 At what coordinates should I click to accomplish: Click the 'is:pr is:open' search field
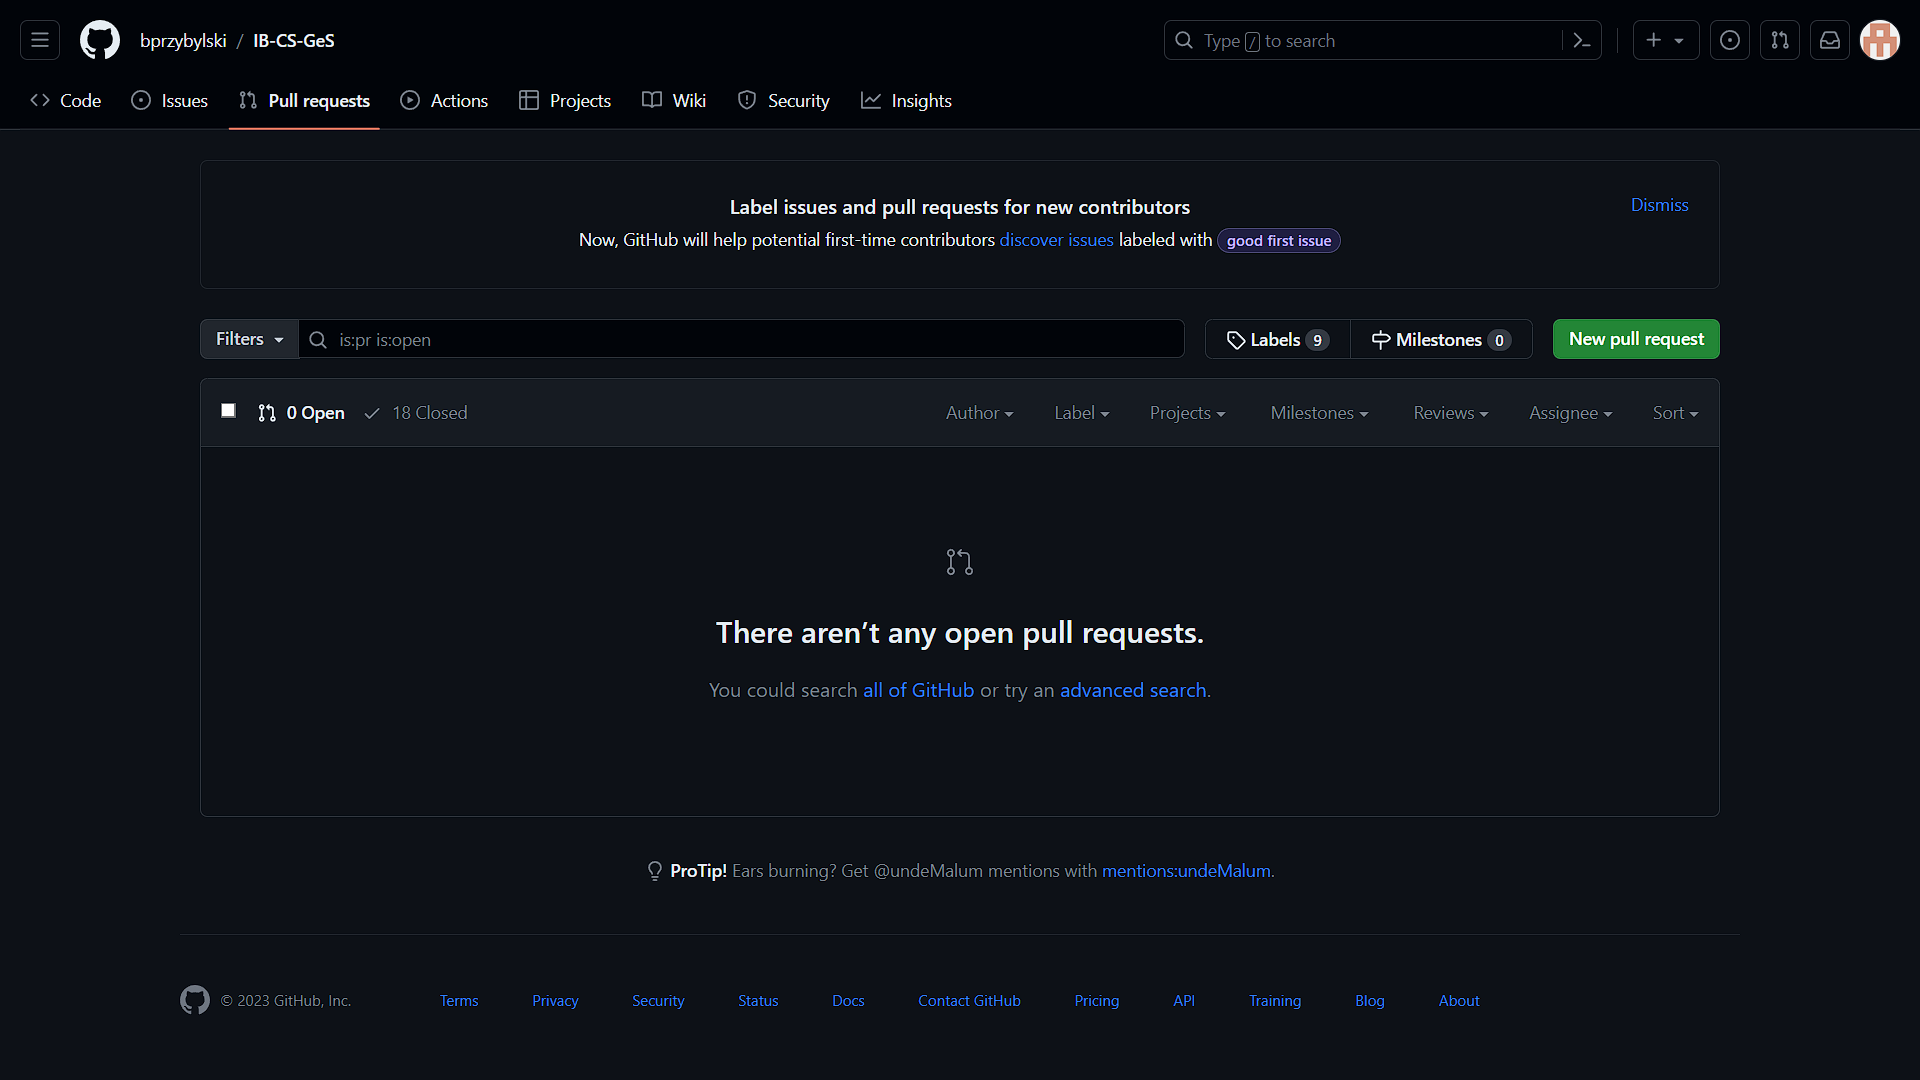pyautogui.click(x=741, y=339)
